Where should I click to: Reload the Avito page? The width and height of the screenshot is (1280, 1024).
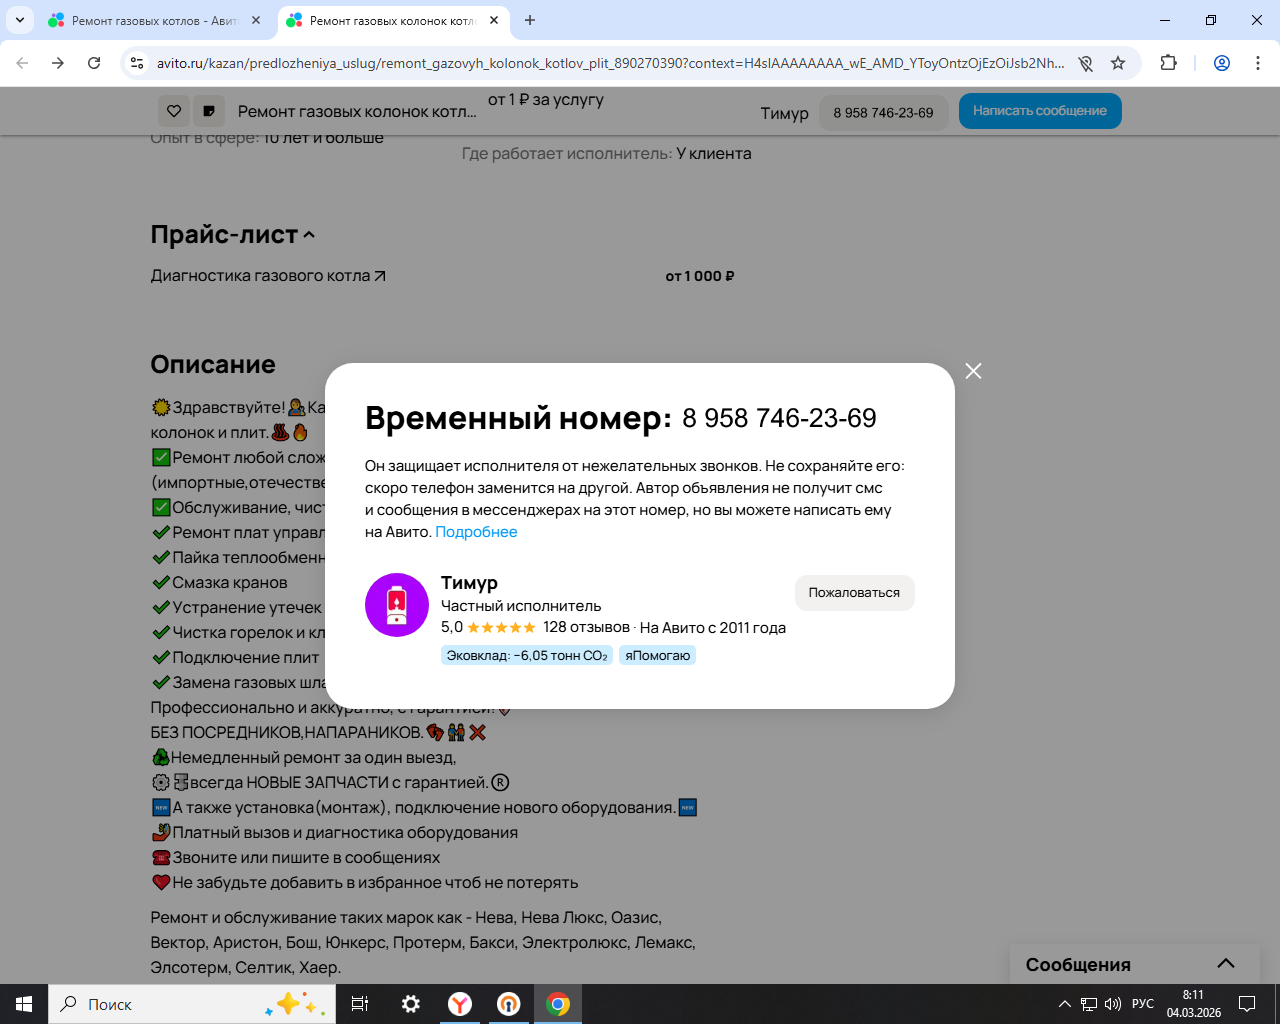[94, 63]
